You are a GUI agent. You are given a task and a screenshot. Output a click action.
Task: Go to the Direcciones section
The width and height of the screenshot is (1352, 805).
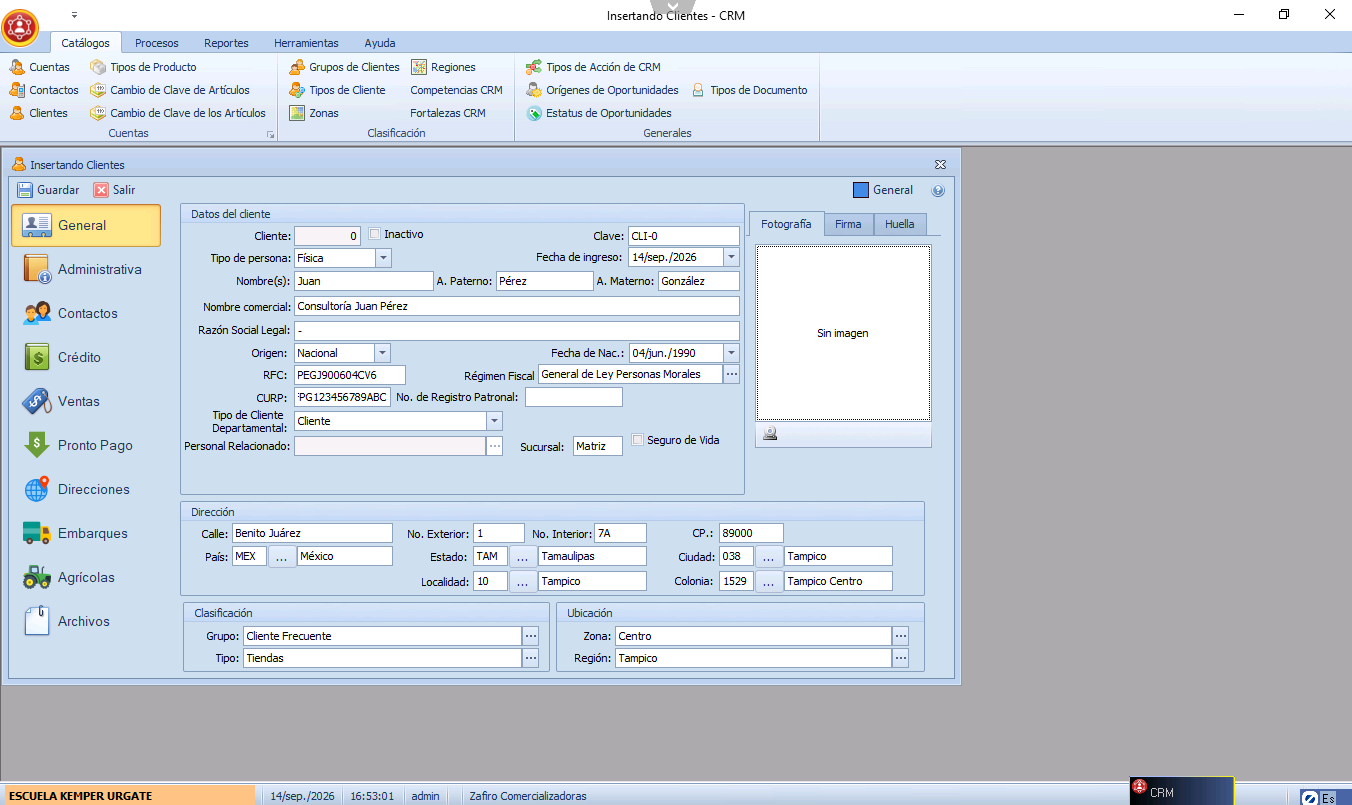pos(86,489)
